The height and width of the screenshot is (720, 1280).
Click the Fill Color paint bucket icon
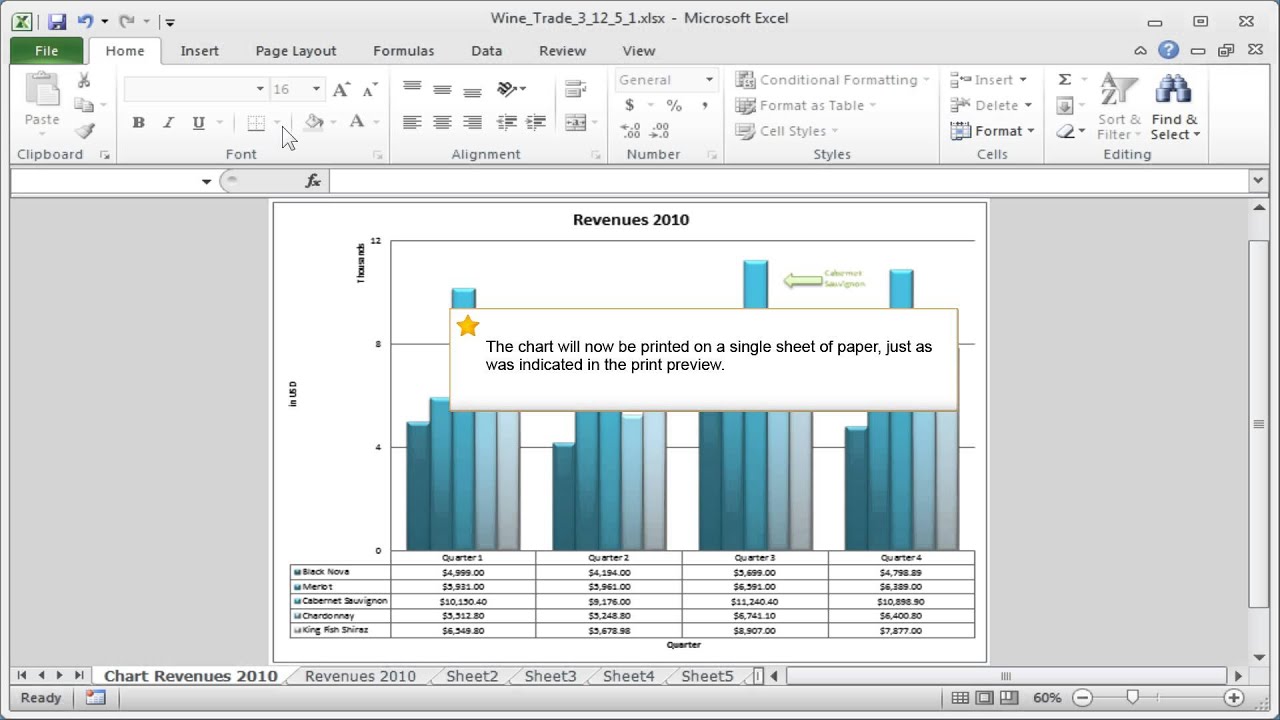point(314,122)
